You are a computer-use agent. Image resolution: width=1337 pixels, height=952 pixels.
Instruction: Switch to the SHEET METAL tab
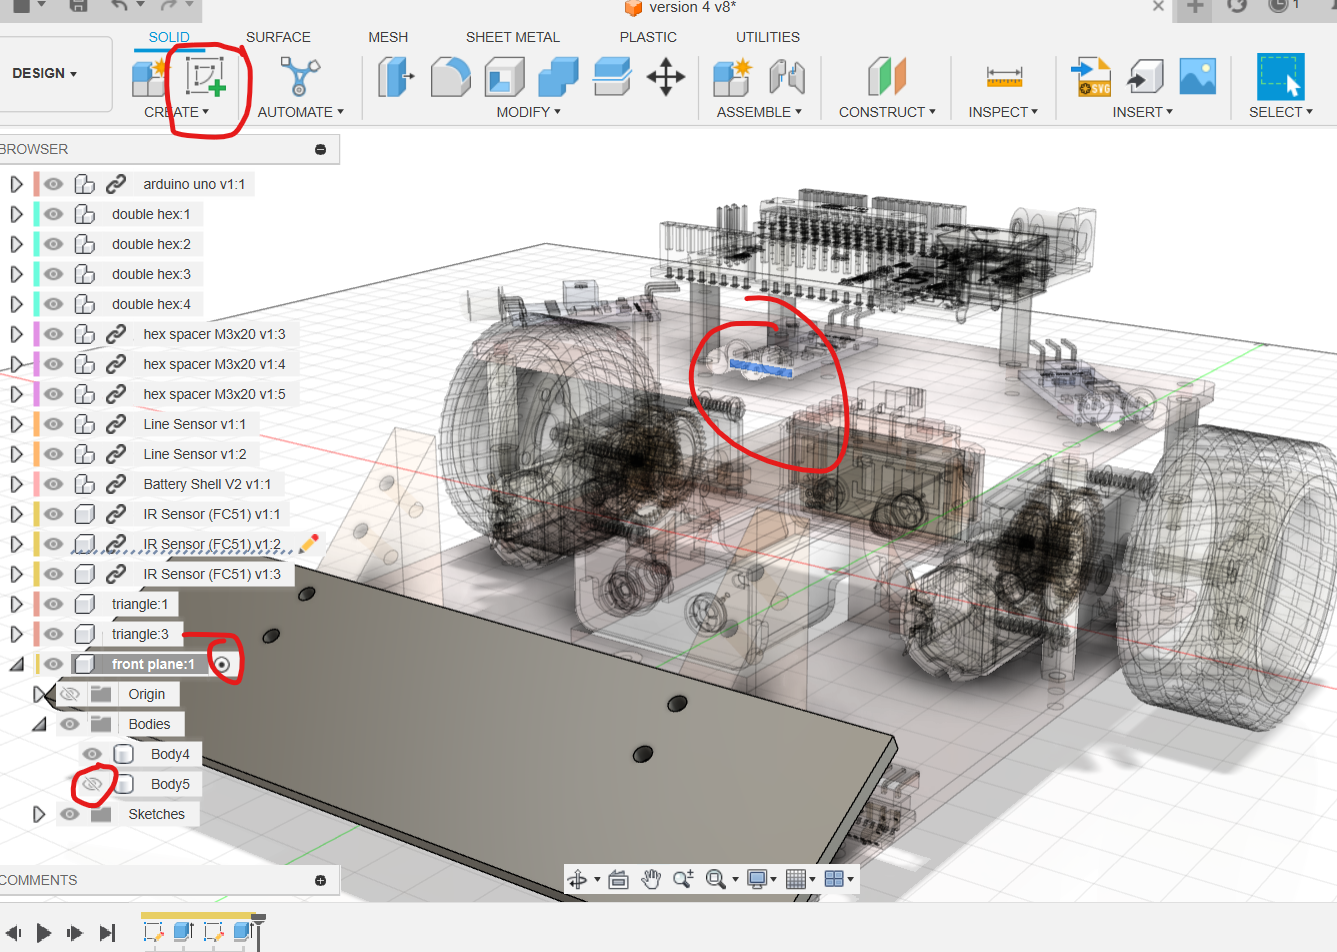coord(512,37)
